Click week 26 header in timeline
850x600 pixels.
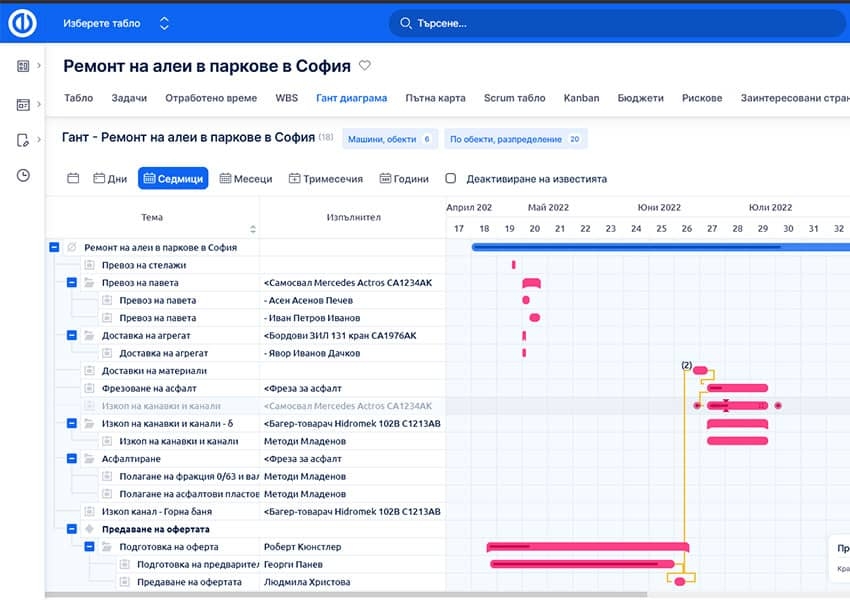(686, 229)
